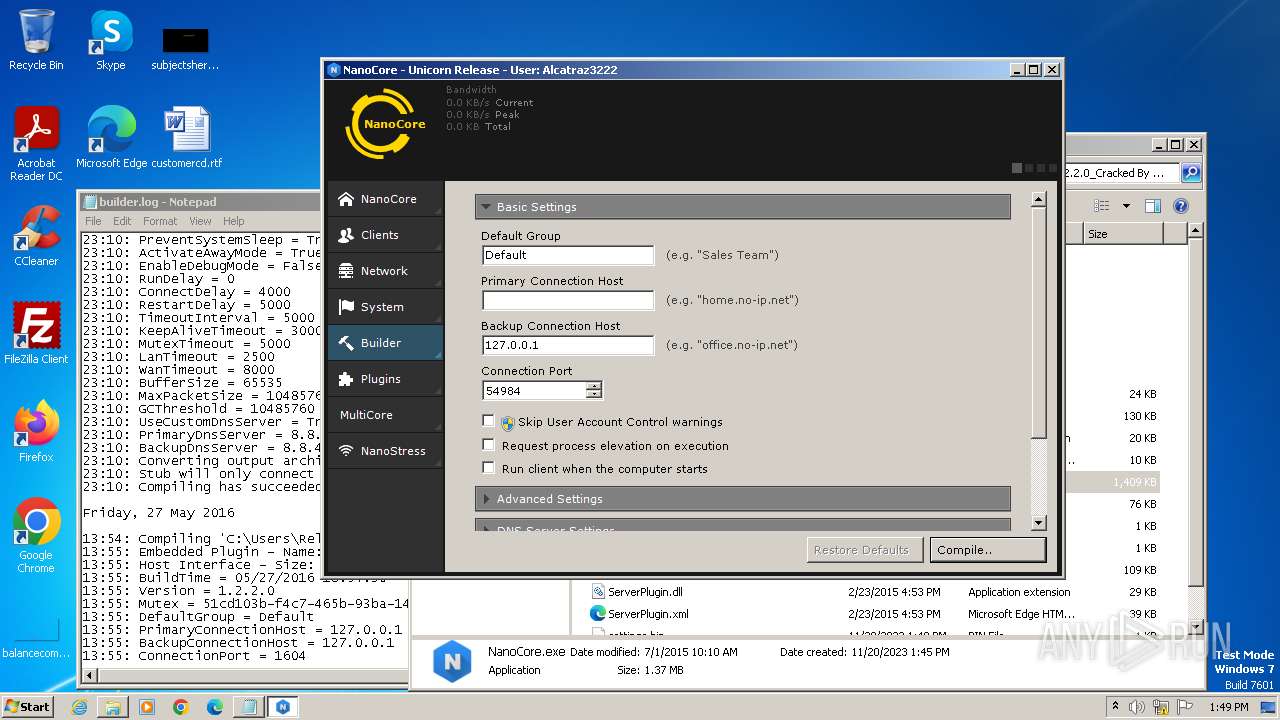Open CCleaner desktop shortcut
Image resolution: width=1280 pixels, height=720 pixels.
pos(36,236)
